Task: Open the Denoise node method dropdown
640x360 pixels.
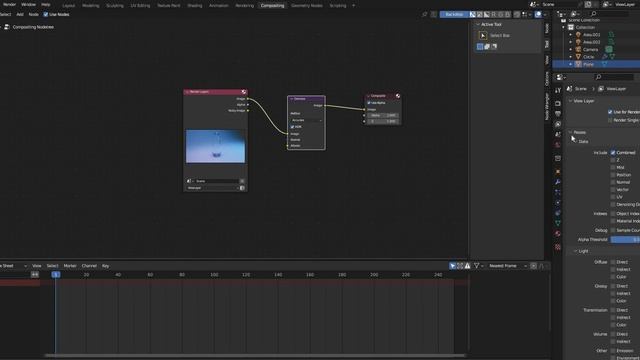Action: click(307, 120)
